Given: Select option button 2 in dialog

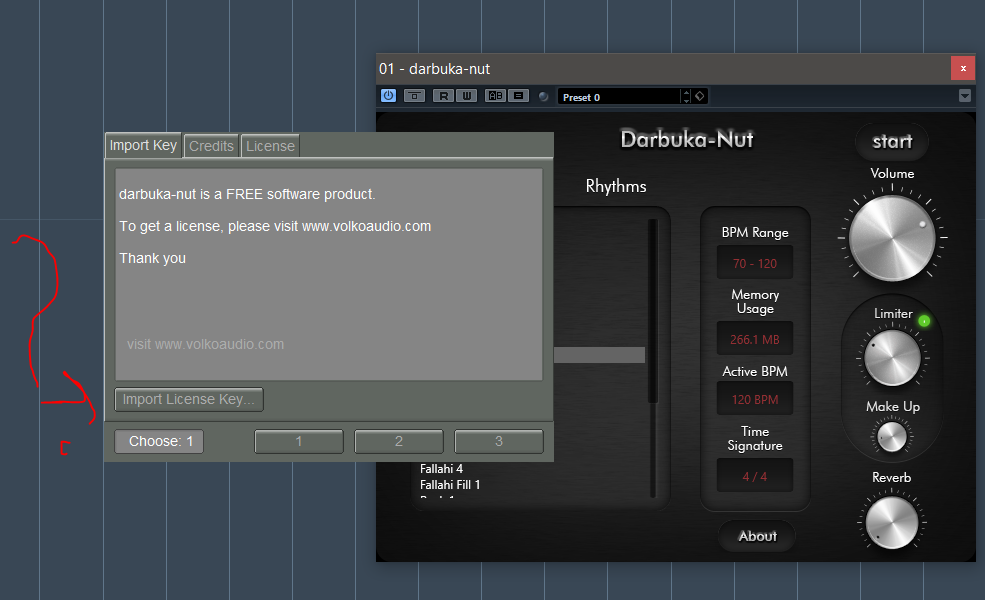Looking at the screenshot, I should coord(399,441).
